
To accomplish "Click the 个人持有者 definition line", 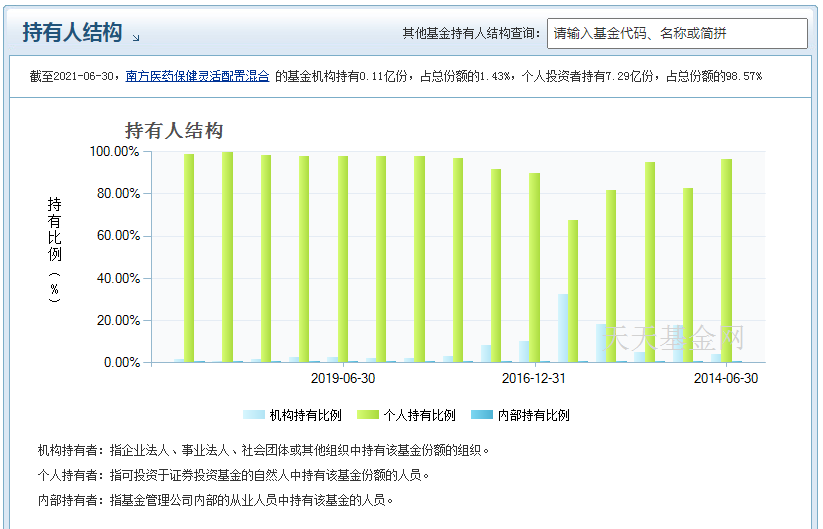I will coord(234,475).
